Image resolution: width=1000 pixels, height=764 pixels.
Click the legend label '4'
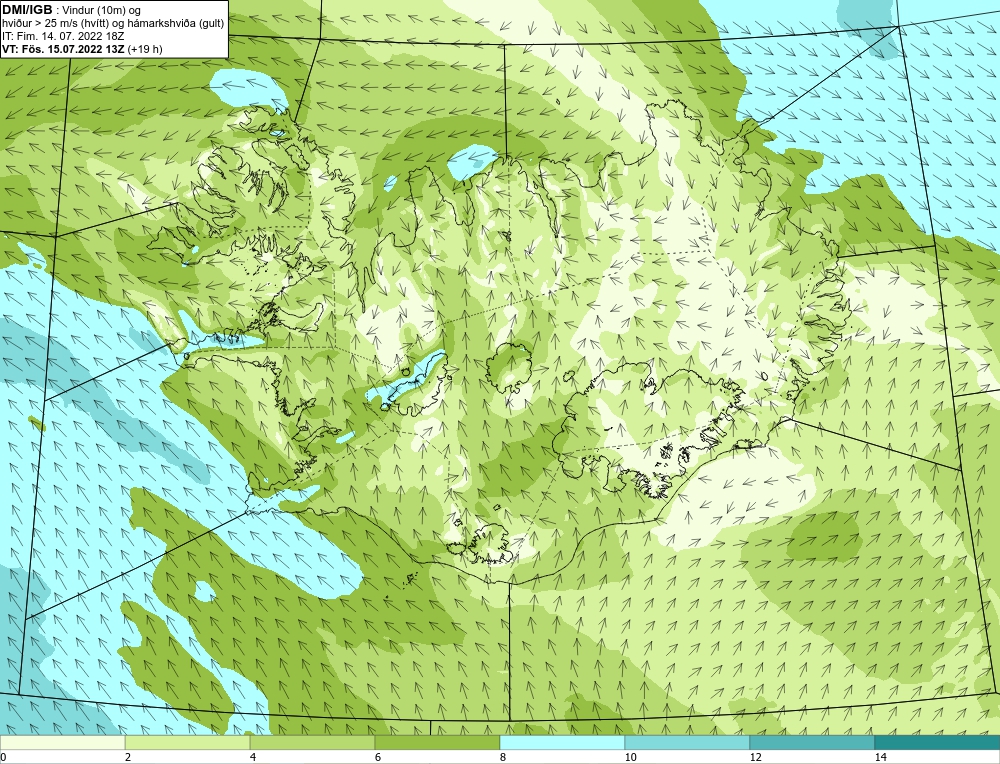point(253,757)
